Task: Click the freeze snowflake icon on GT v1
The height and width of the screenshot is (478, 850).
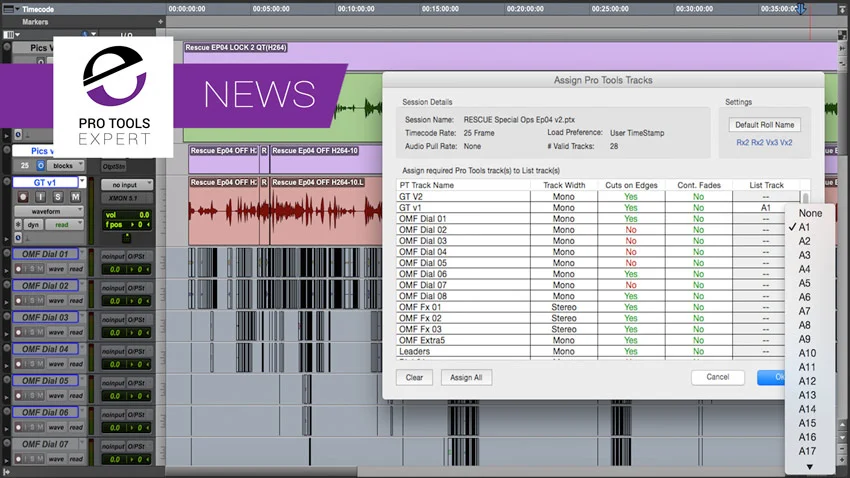Action: click(x=18, y=224)
